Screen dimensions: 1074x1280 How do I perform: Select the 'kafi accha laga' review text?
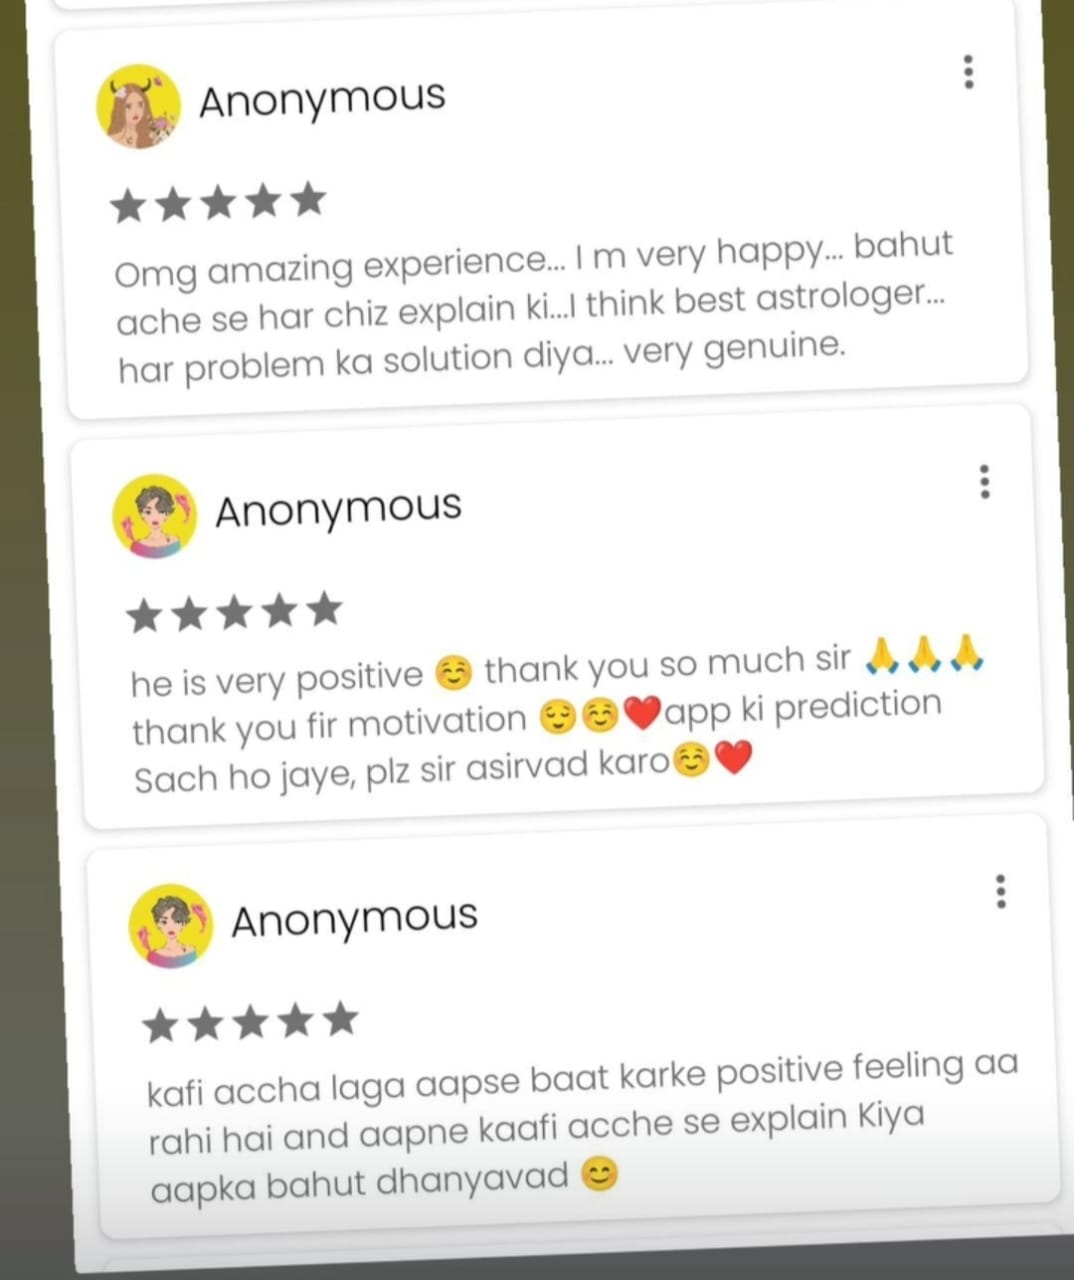click(581, 1128)
